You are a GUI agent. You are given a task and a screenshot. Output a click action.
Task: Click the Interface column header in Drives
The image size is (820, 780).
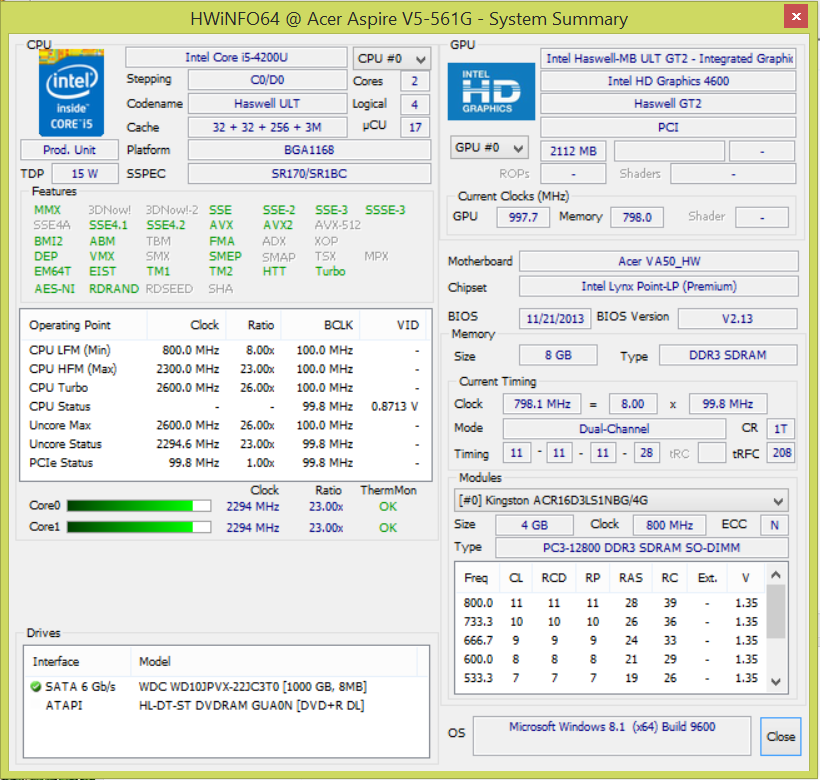[77, 661]
